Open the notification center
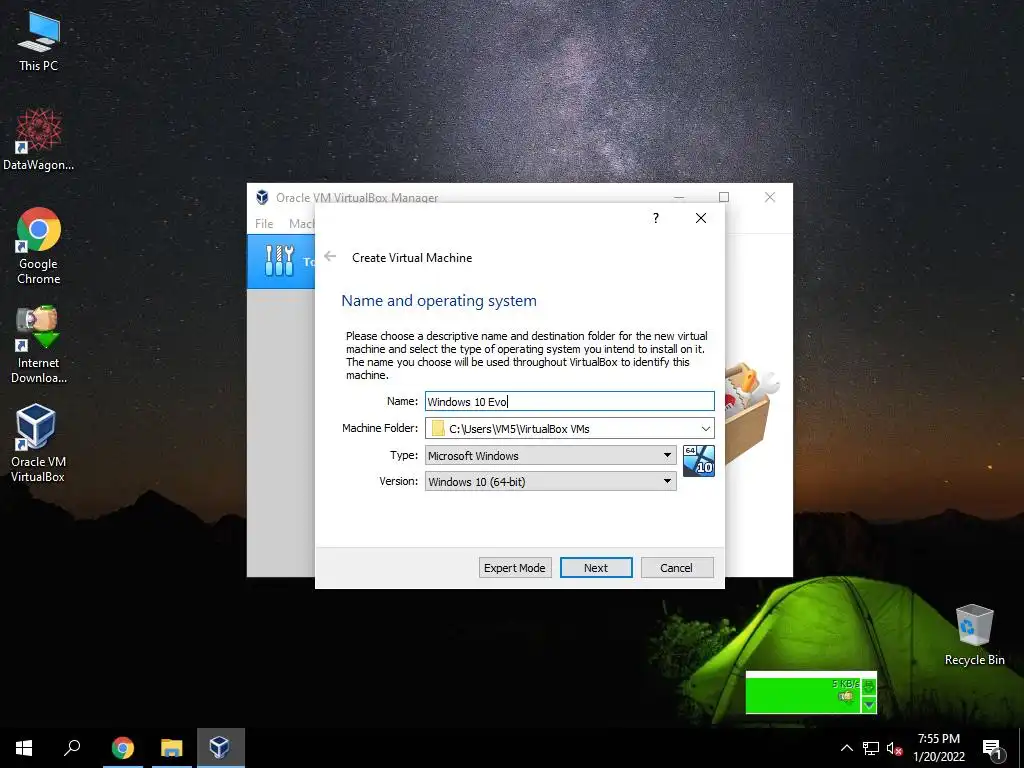This screenshot has width=1024, height=768. point(992,748)
